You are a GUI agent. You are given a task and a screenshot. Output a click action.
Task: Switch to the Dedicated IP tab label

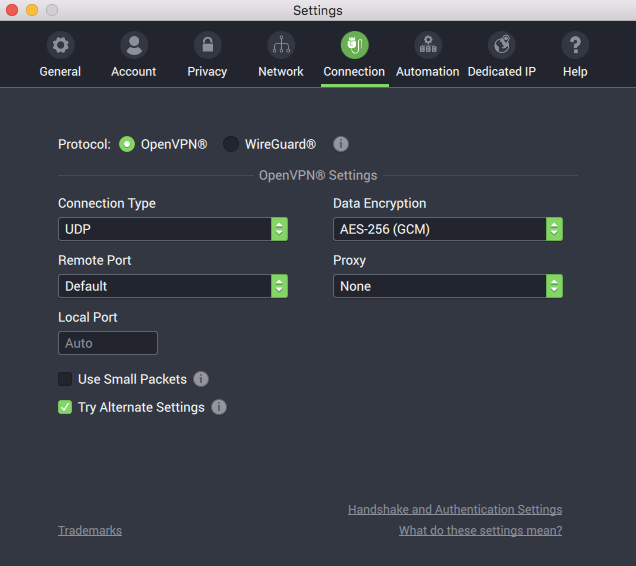pos(502,72)
